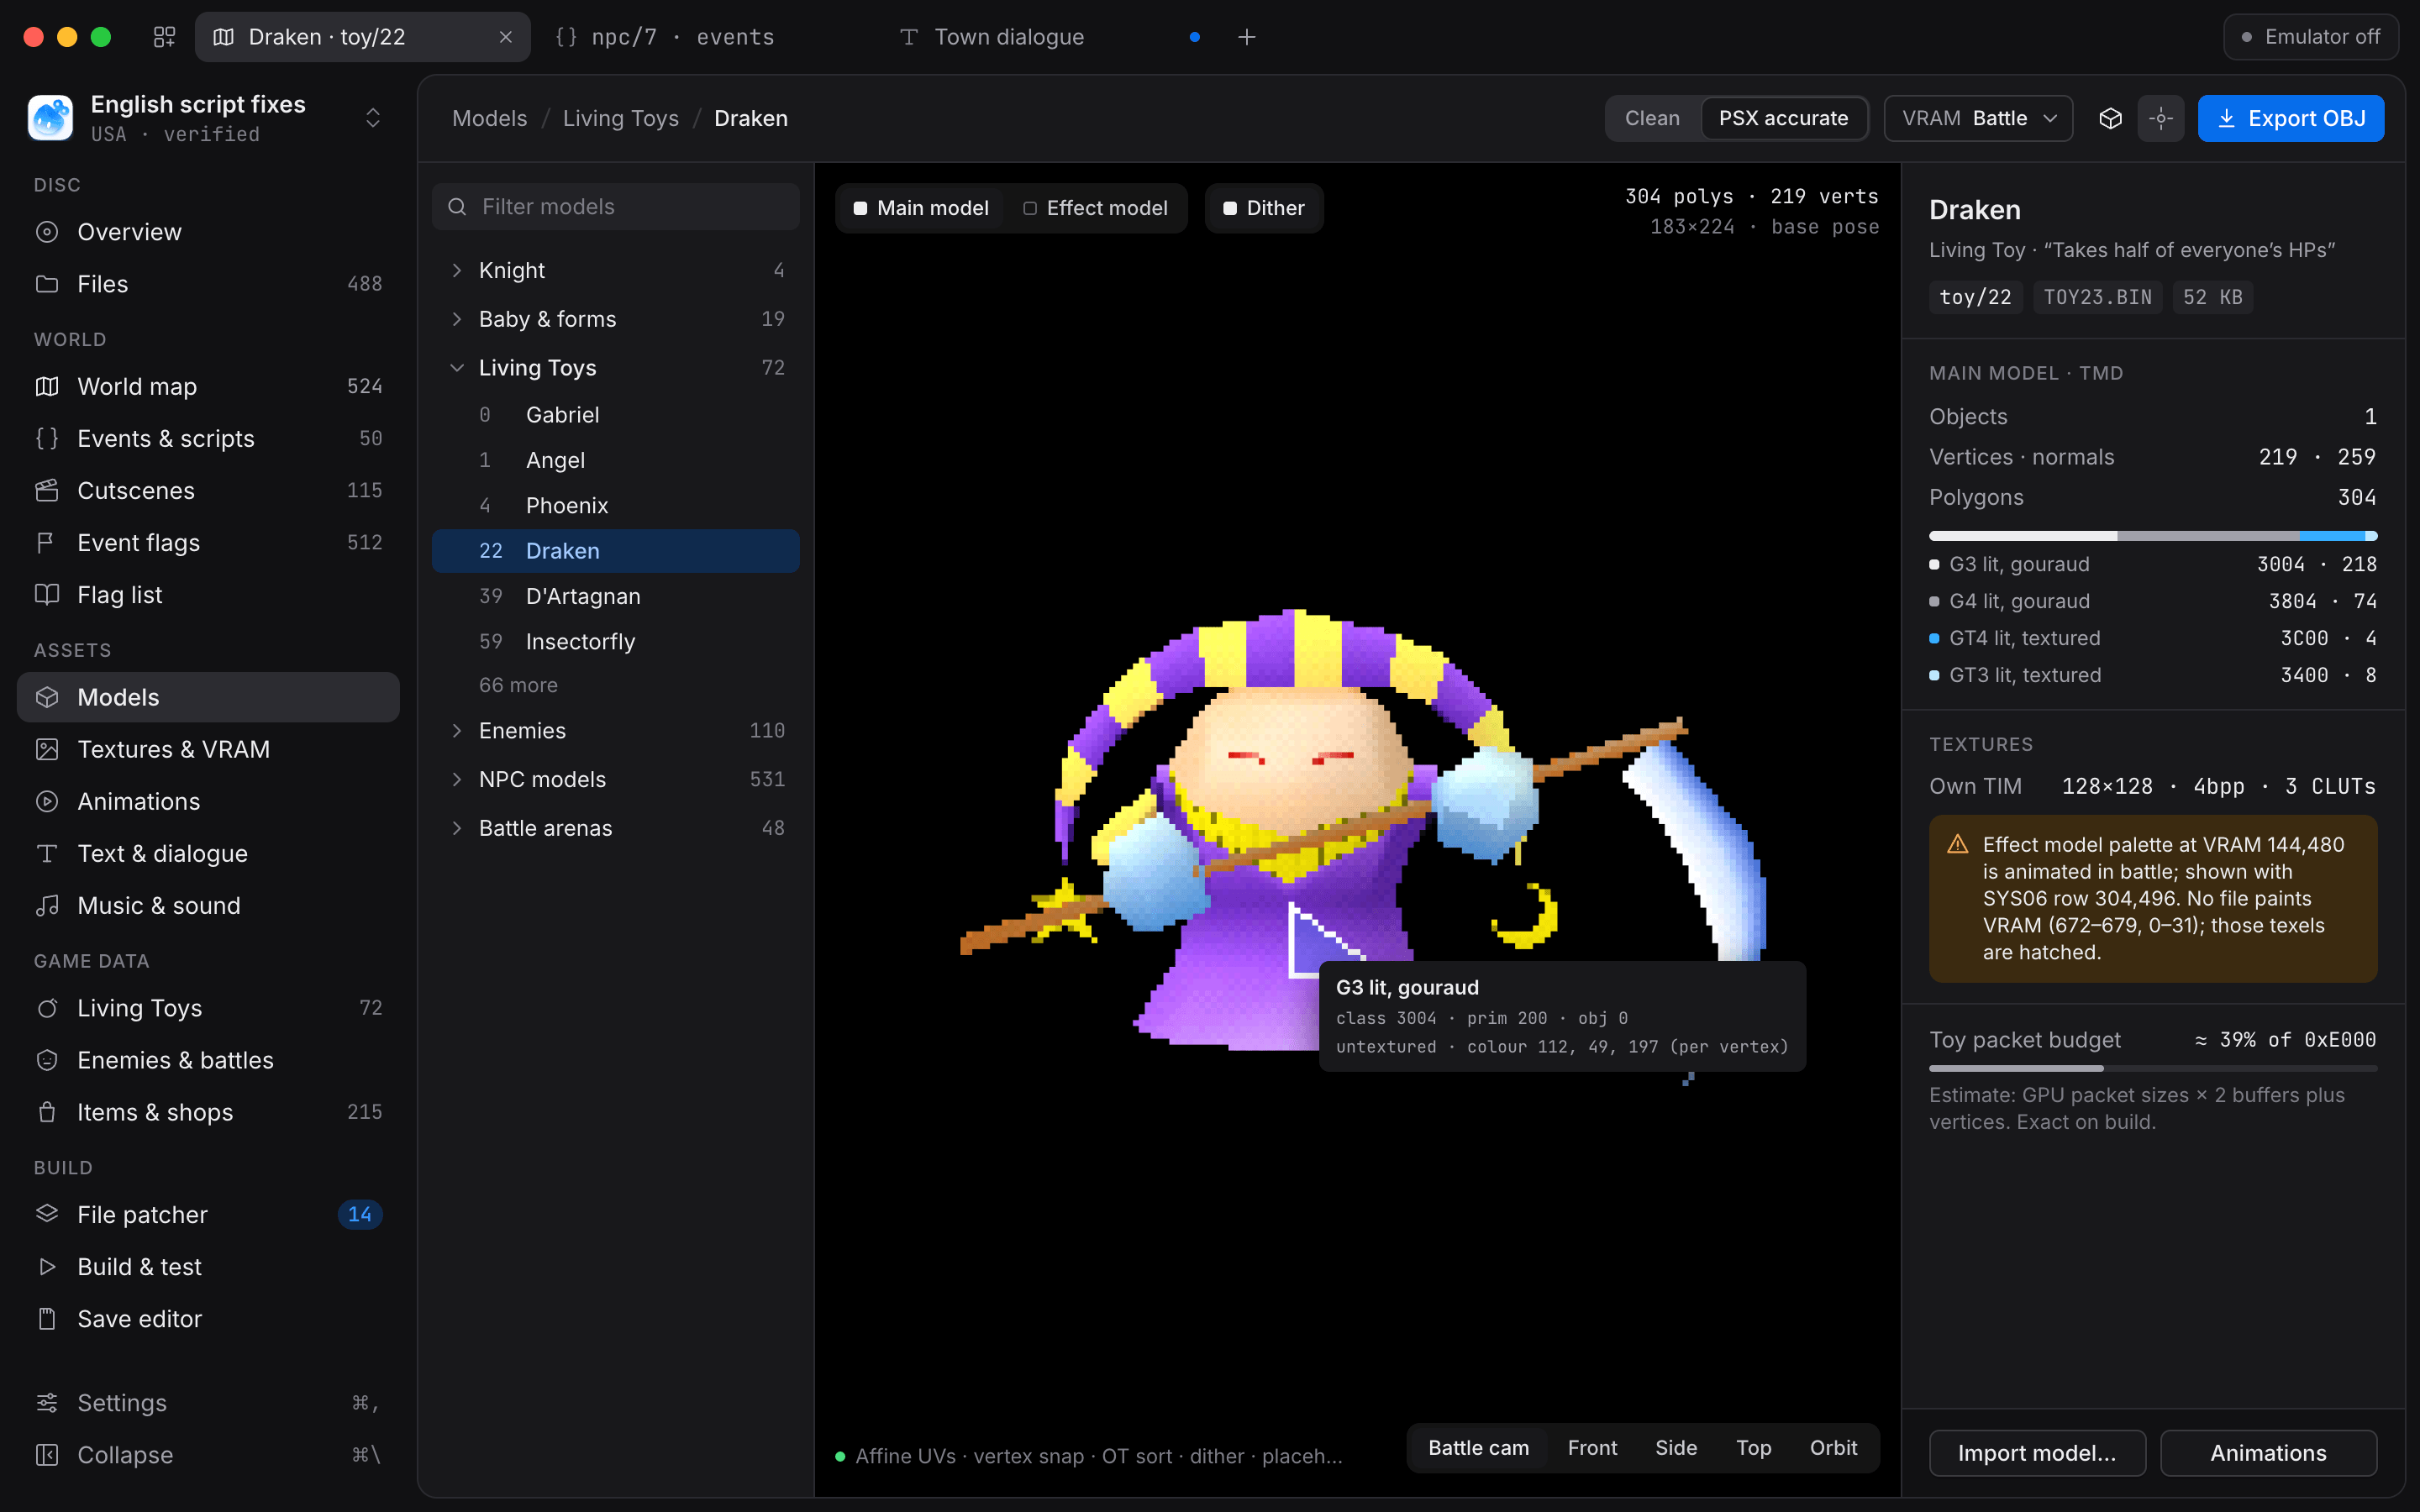Open Settings
The width and height of the screenshot is (2420, 1512).
tap(208, 1402)
